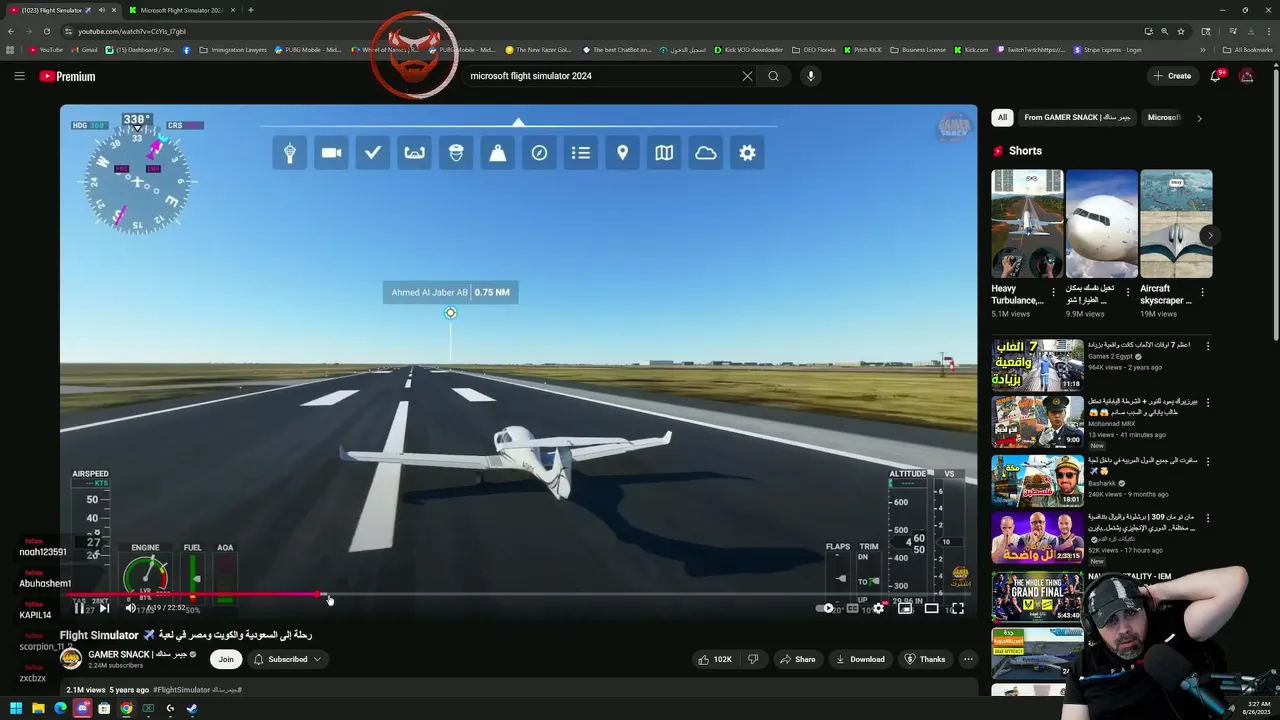Pause the video playback

tap(79, 608)
